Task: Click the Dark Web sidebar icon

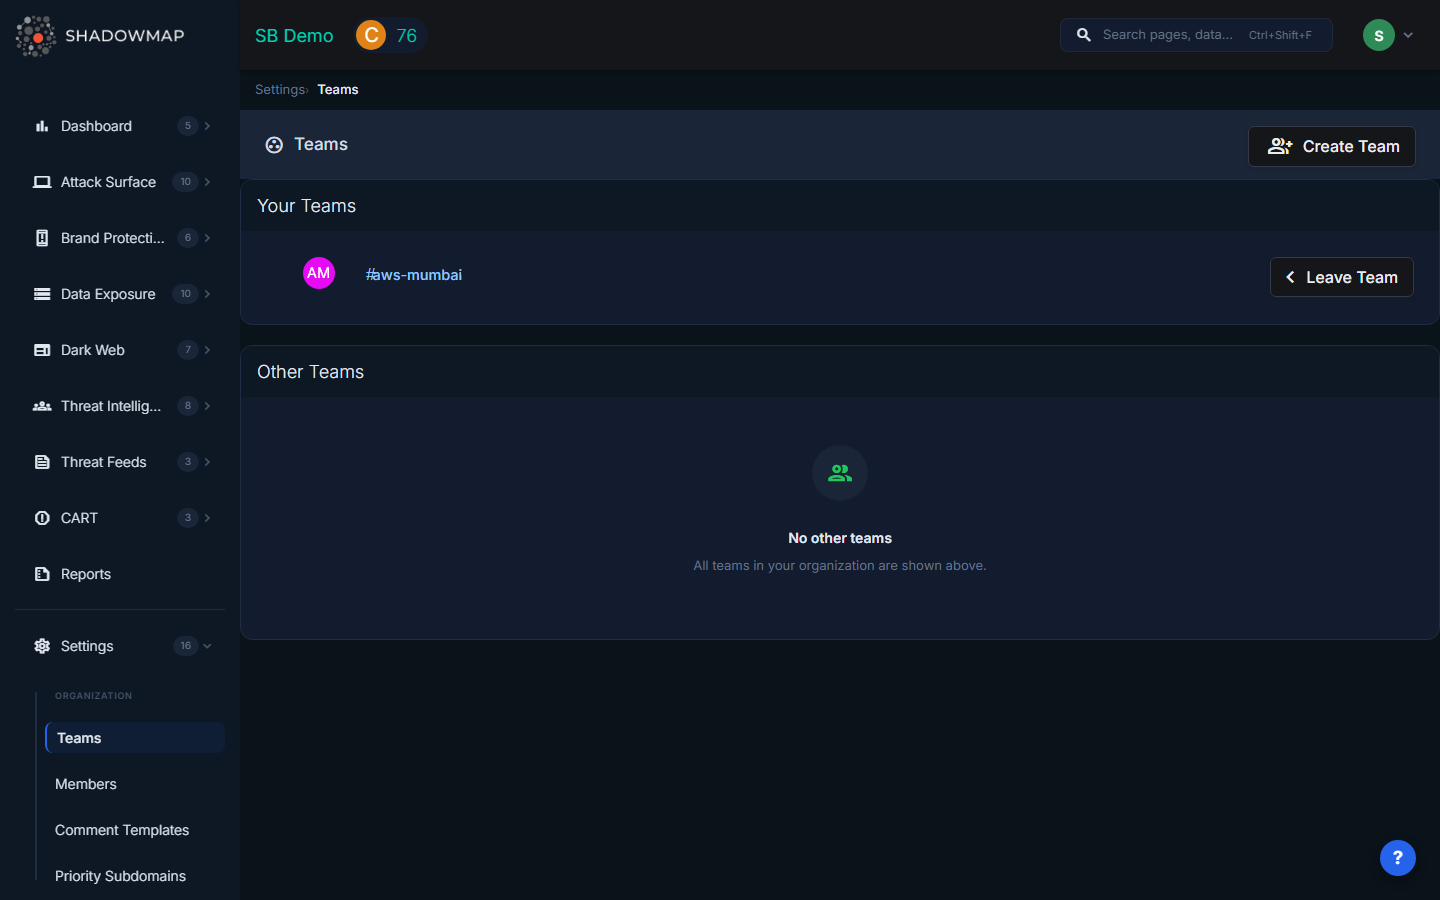Action: pos(42,350)
